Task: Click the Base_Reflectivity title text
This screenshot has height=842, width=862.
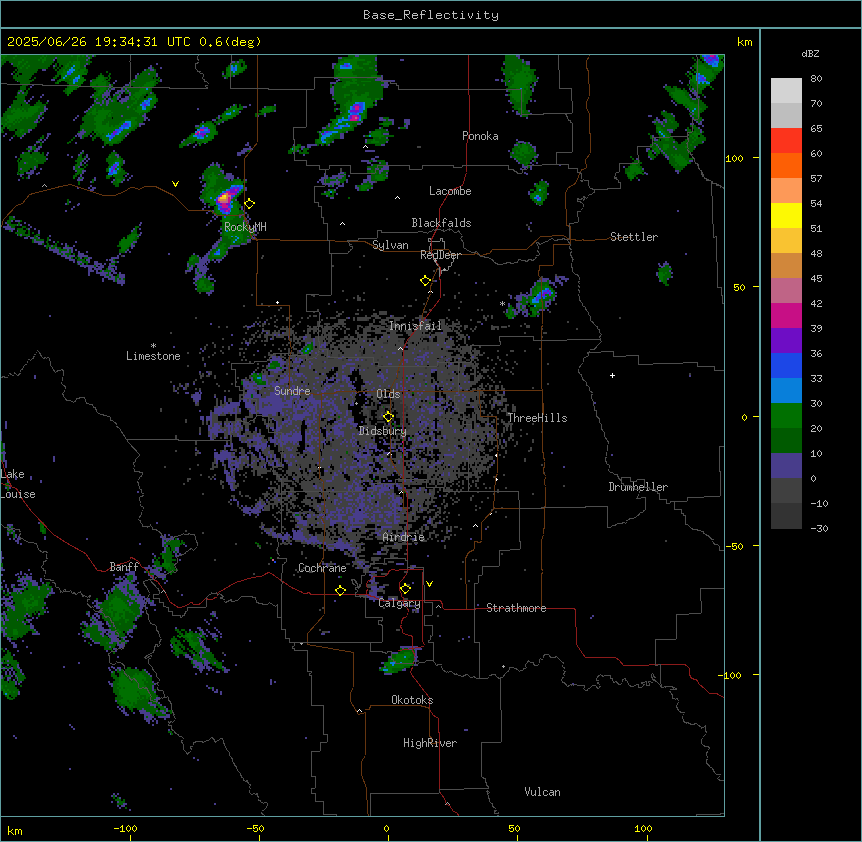Action: click(431, 15)
